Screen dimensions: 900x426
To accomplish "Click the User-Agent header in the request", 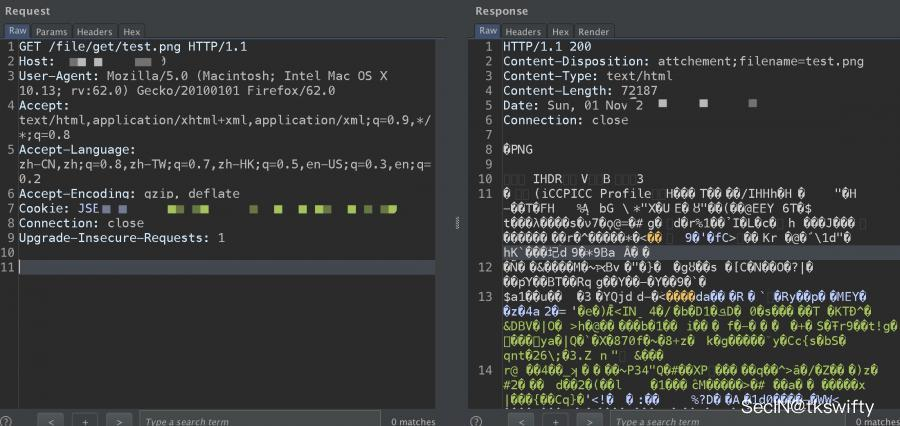I will (204, 83).
